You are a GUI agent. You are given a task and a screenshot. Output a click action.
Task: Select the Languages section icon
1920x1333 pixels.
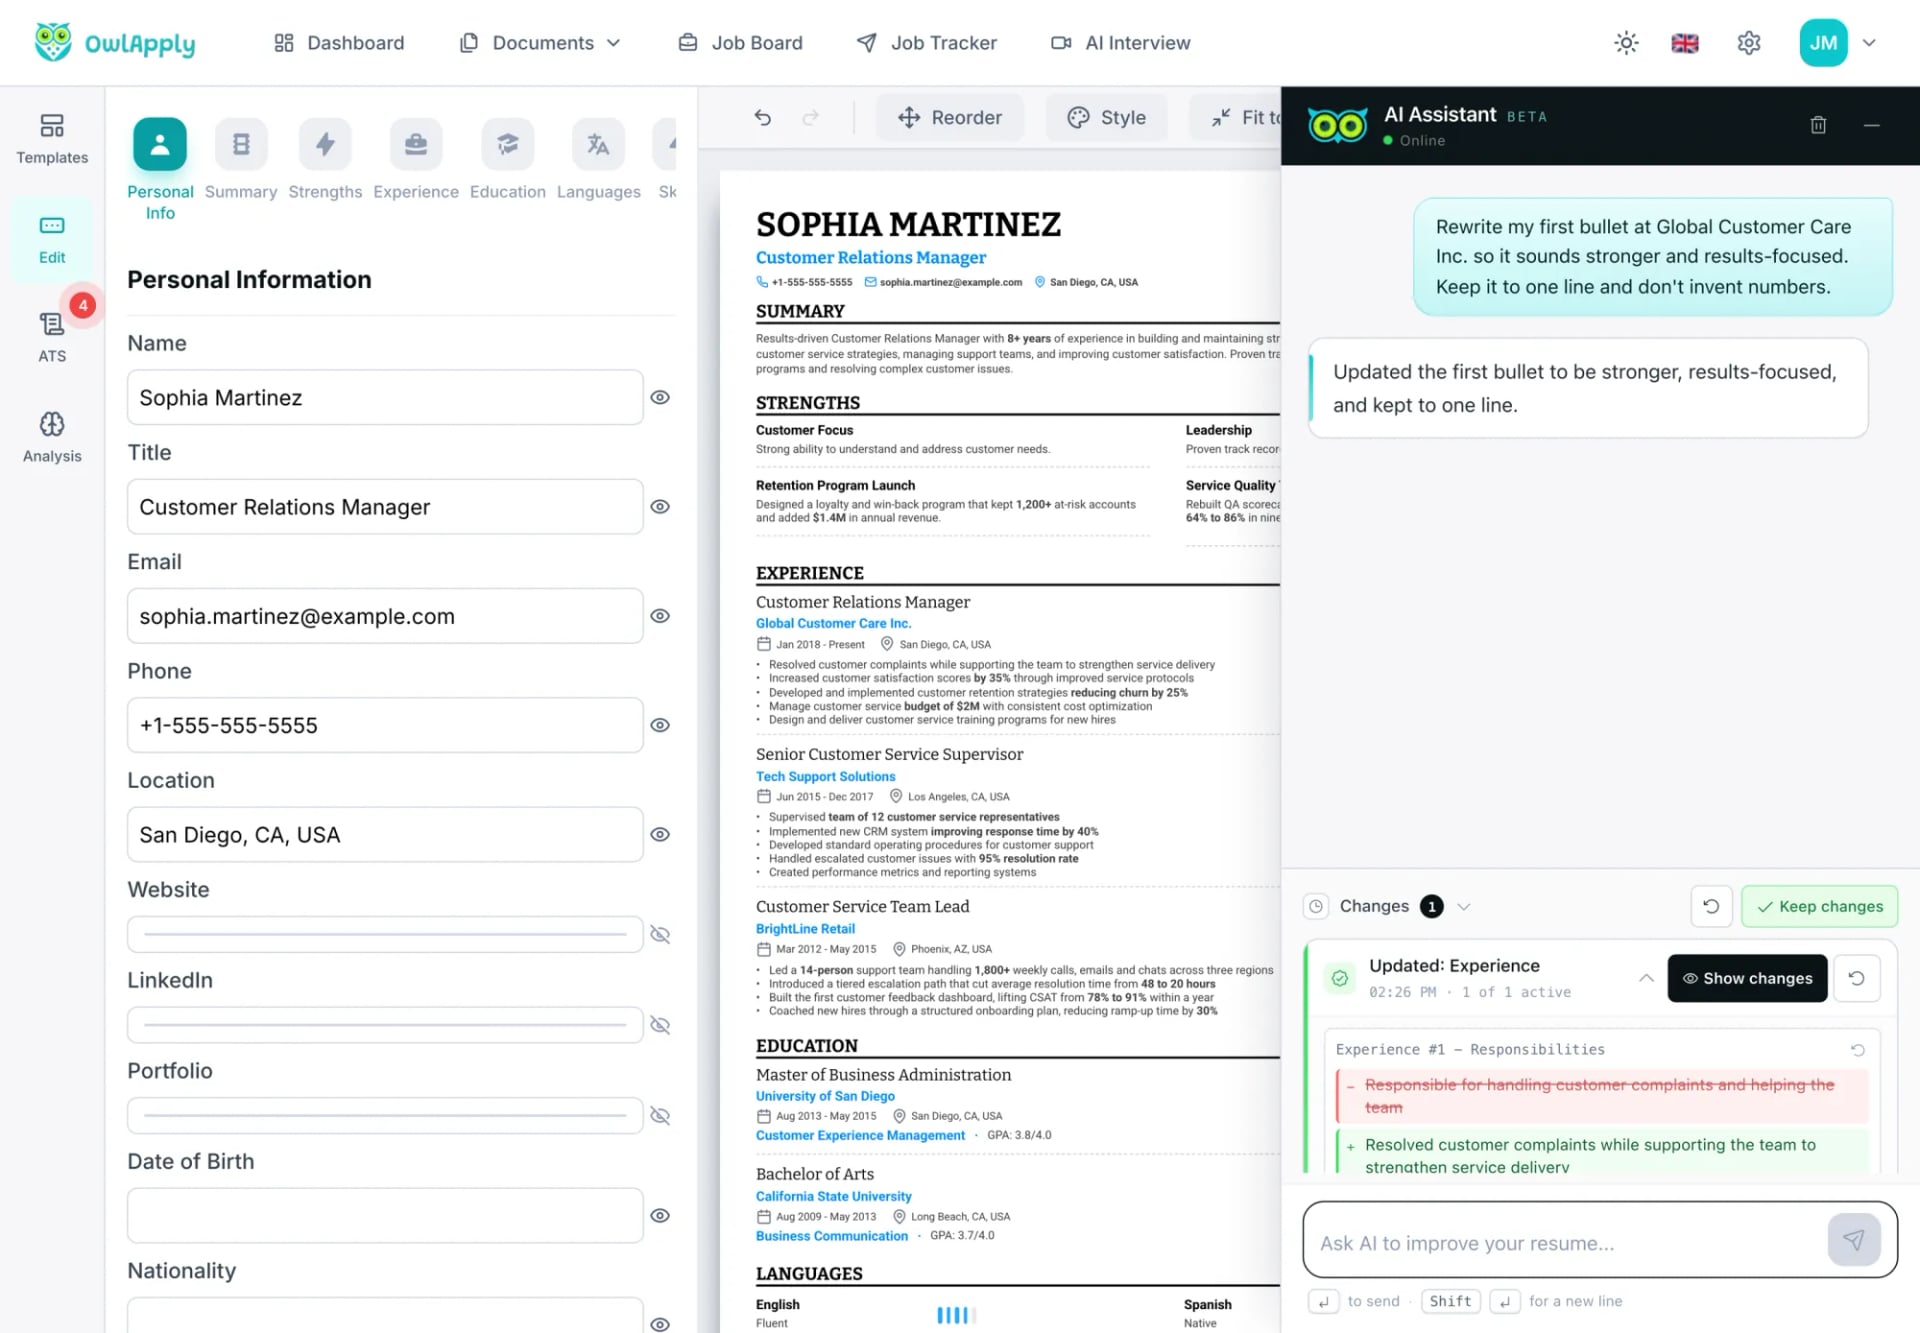click(598, 145)
